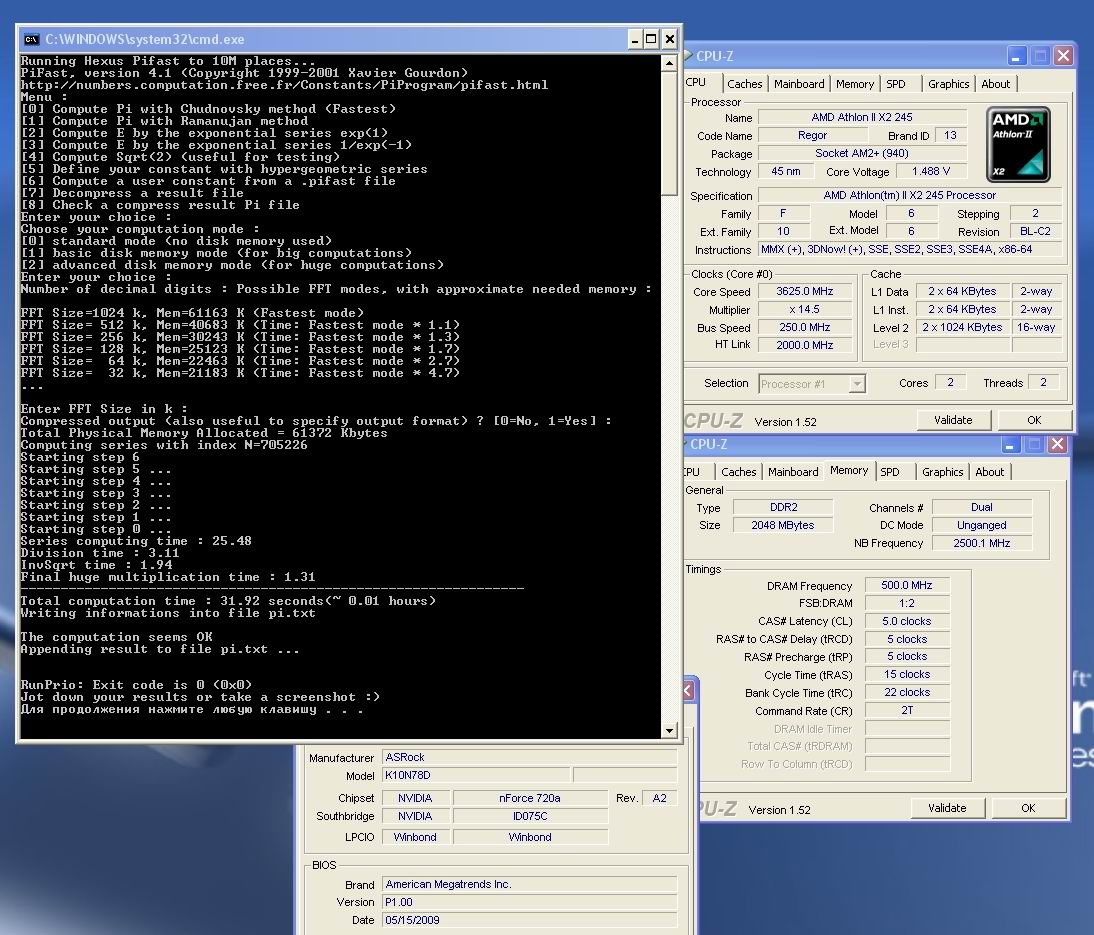Image resolution: width=1094 pixels, height=935 pixels.
Task: Minimize the cmd.exe window
Action: tap(634, 39)
